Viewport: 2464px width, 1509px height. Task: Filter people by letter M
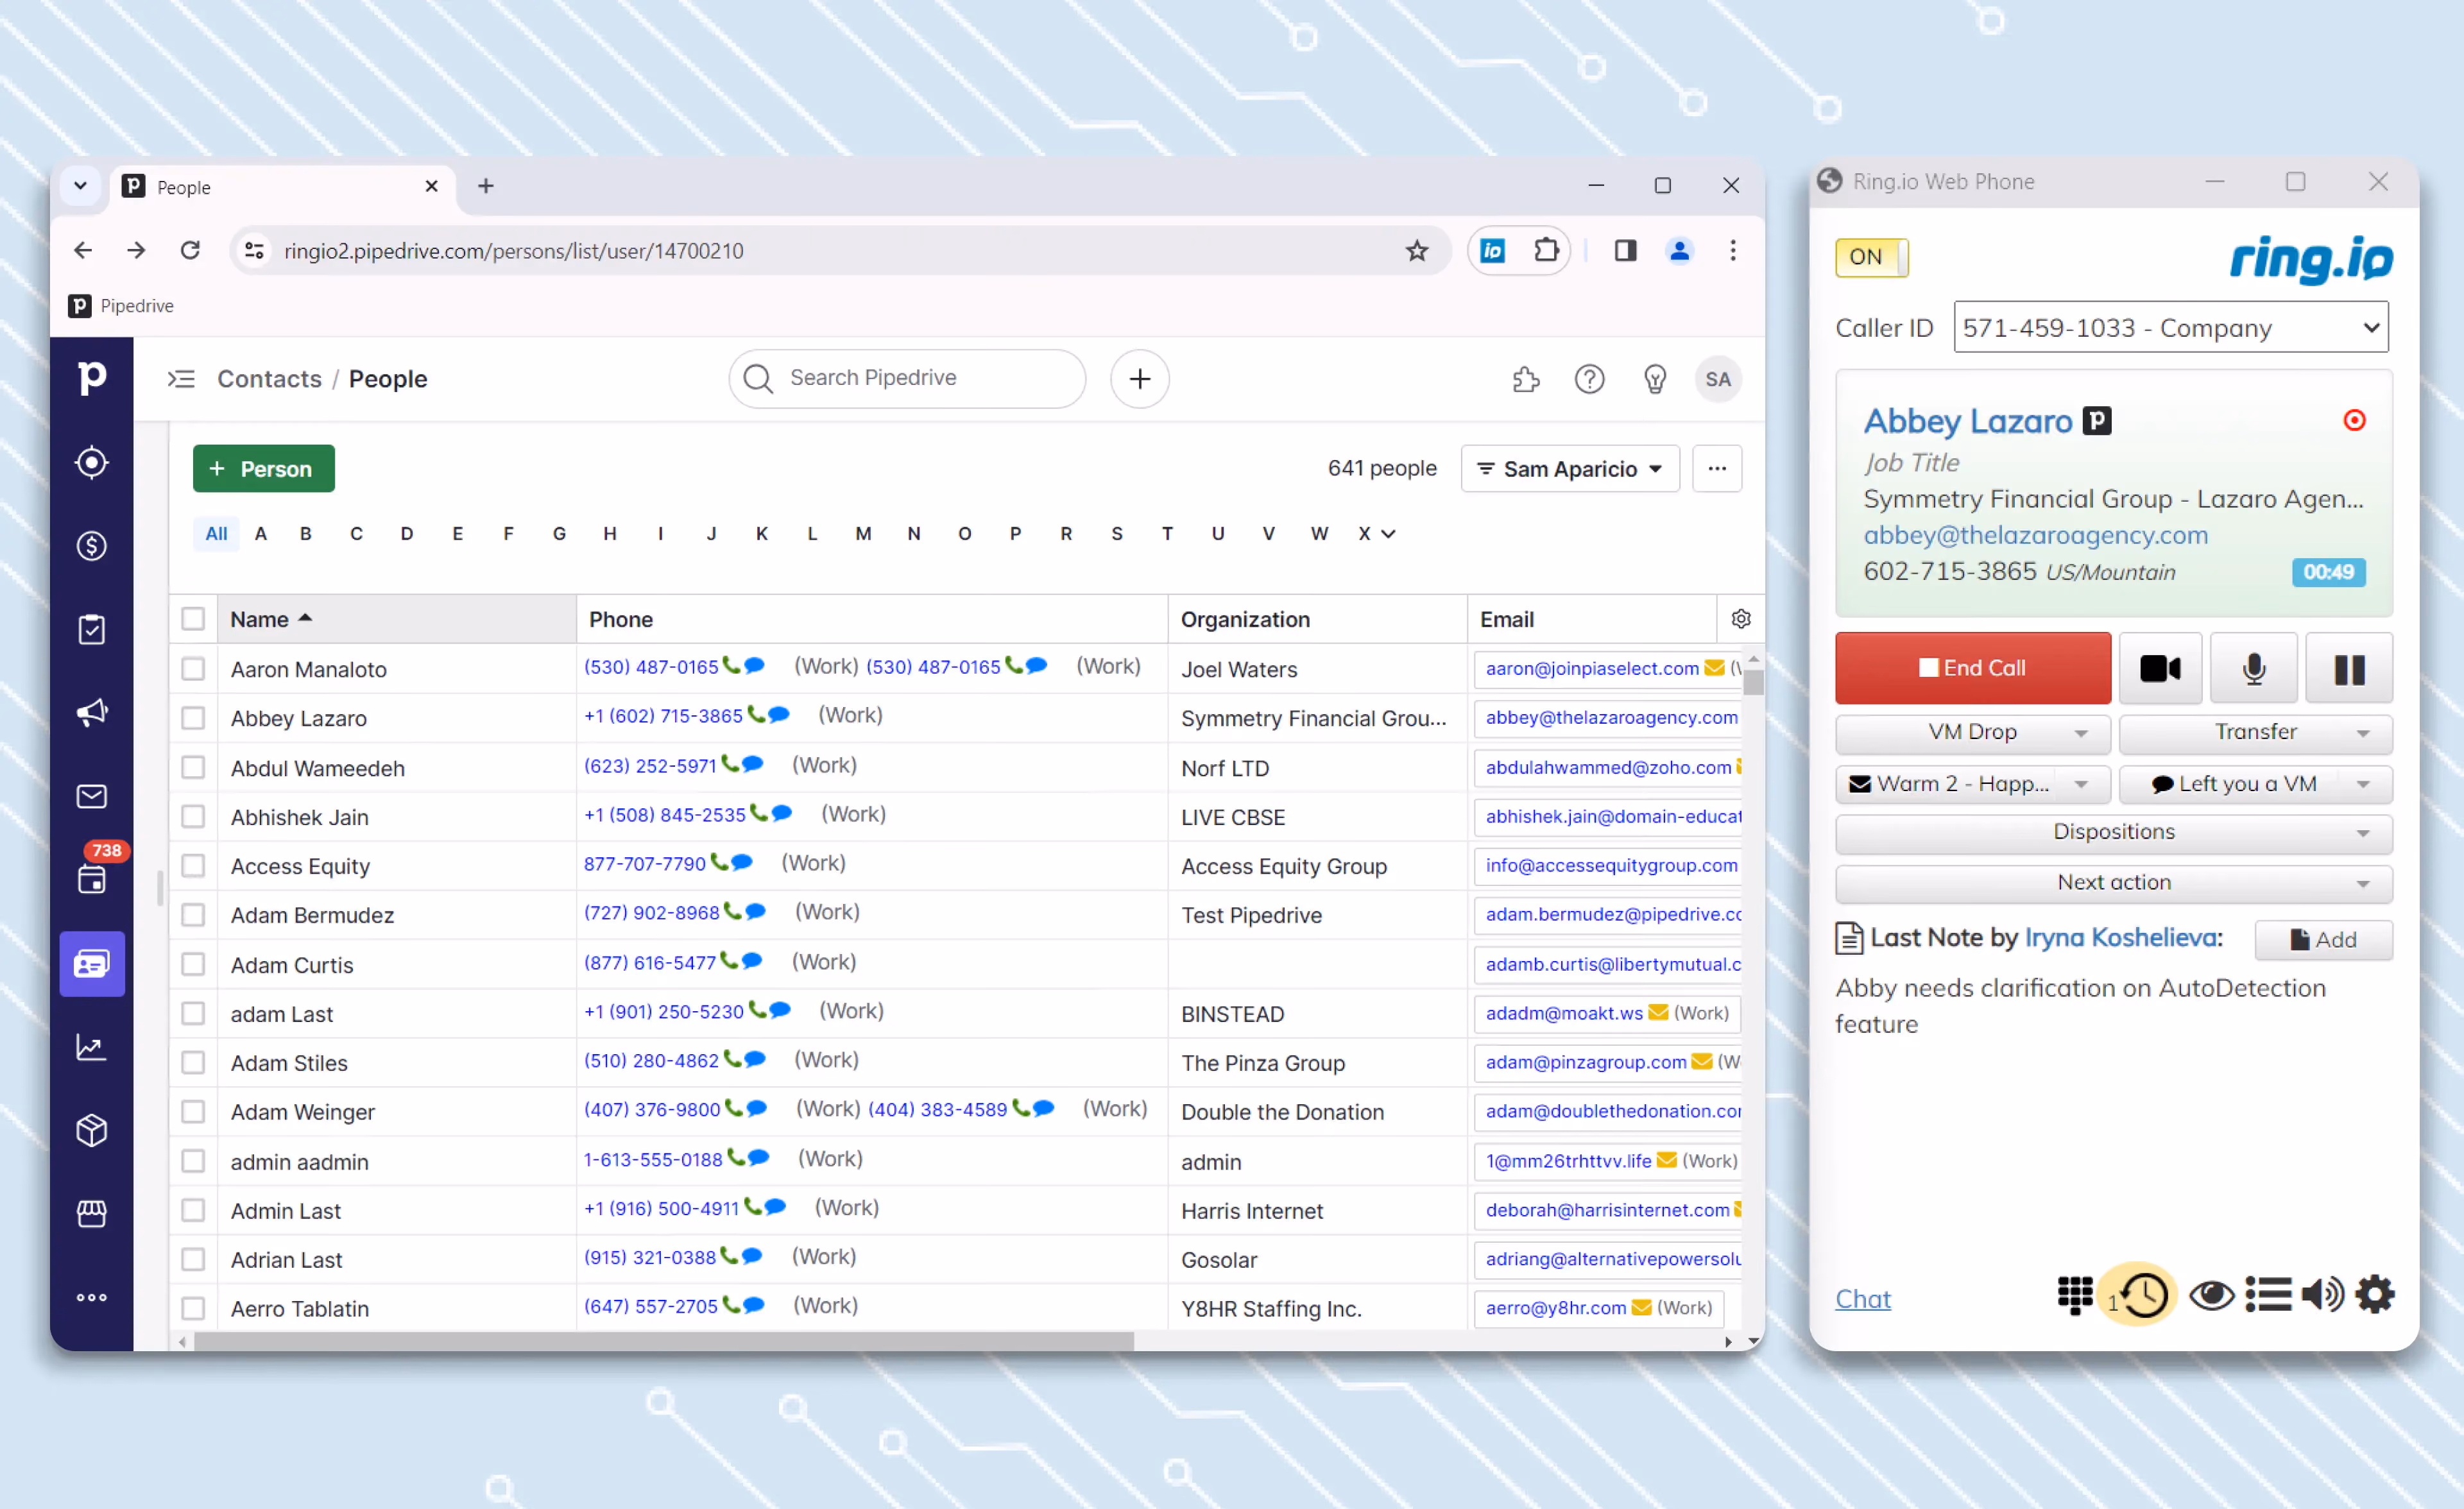863,533
